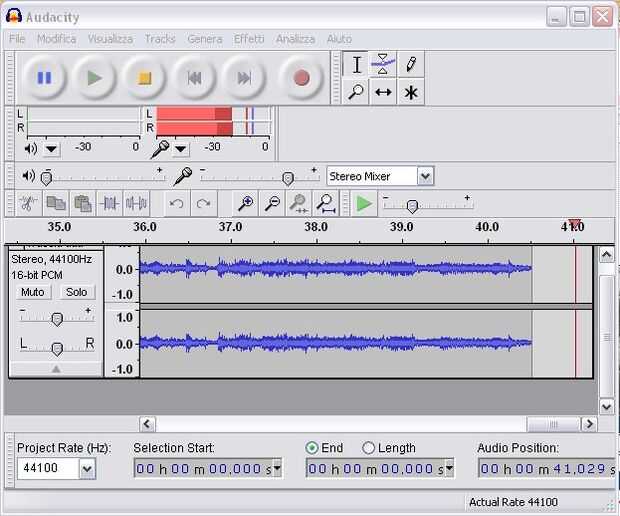Screen dimensions: 620x516
Task: Open the Tracks menu
Action: click(160, 39)
